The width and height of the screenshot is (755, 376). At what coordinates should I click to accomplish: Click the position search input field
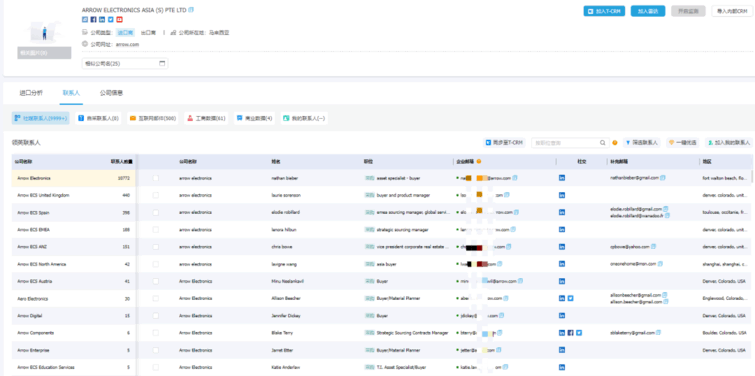(566, 143)
